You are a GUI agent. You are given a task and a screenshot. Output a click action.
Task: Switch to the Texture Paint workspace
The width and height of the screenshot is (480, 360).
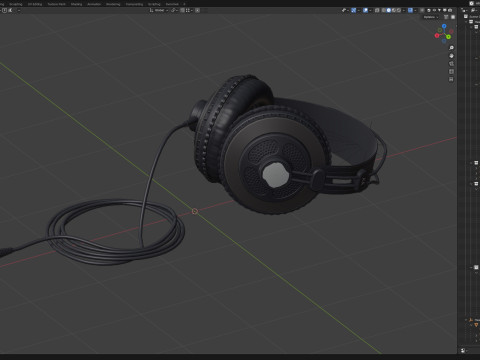click(57, 4)
